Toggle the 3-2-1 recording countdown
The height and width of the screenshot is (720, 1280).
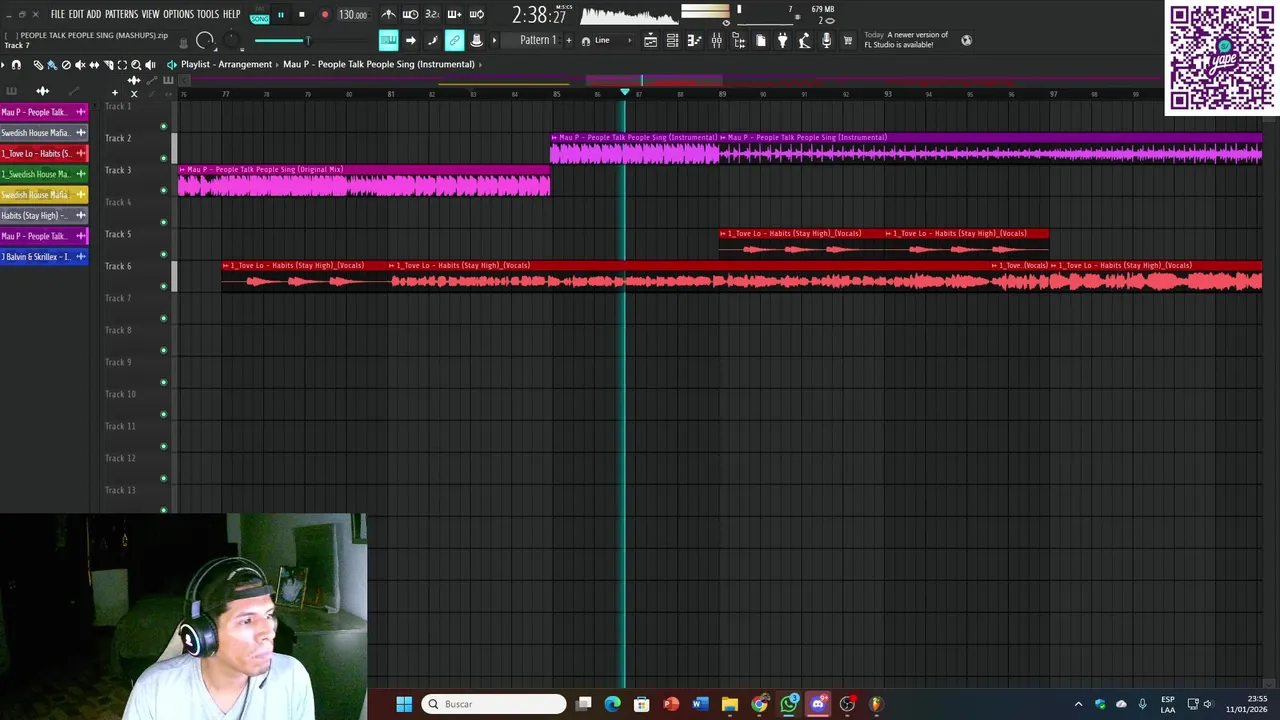pos(432,14)
